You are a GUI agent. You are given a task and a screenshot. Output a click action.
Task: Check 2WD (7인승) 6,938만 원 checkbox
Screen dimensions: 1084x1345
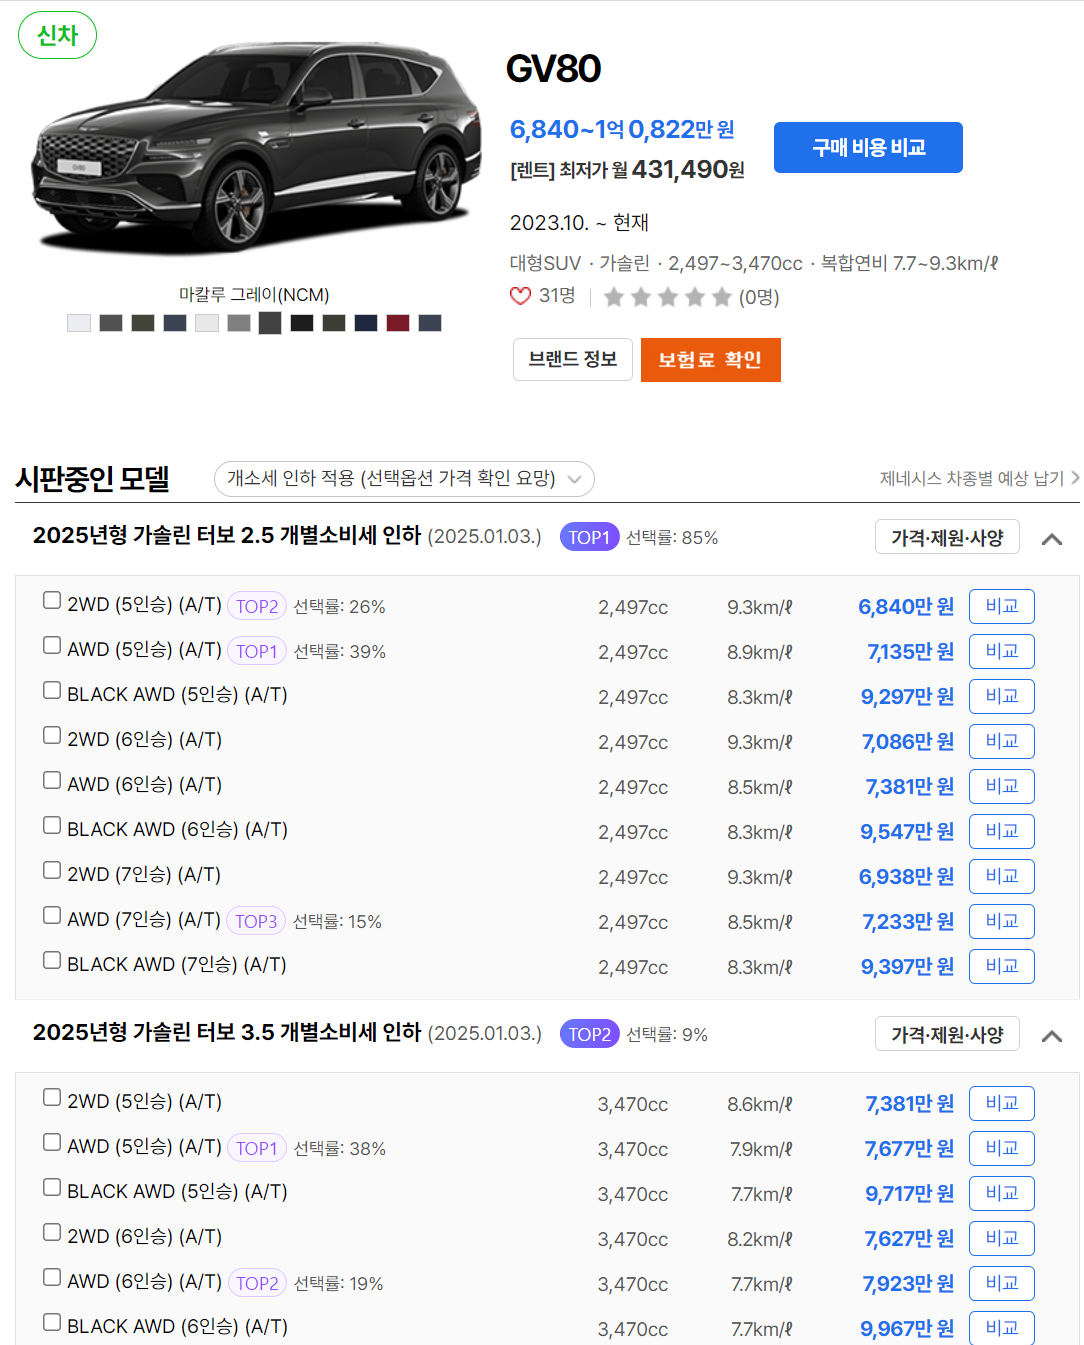coord(52,870)
